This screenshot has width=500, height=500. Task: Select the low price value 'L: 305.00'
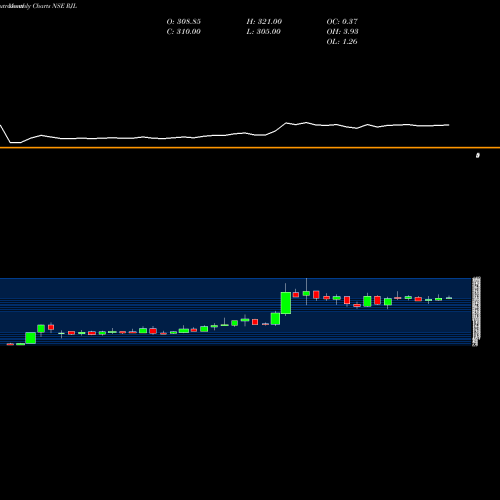264,32
